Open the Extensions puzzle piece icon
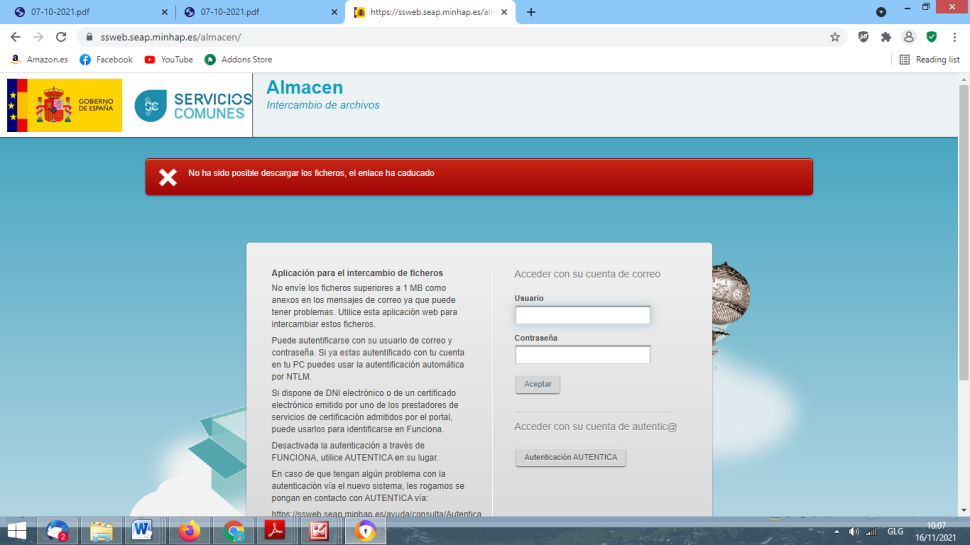 coord(885,37)
